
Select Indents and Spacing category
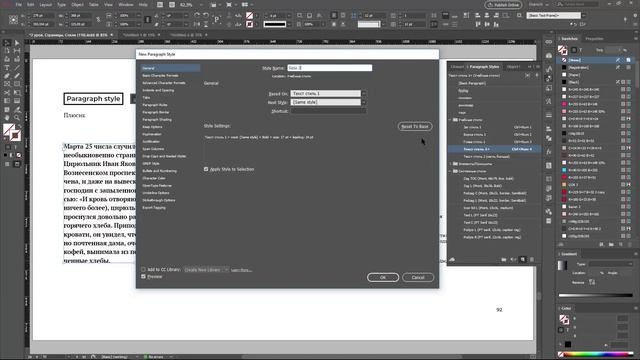pos(158,90)
